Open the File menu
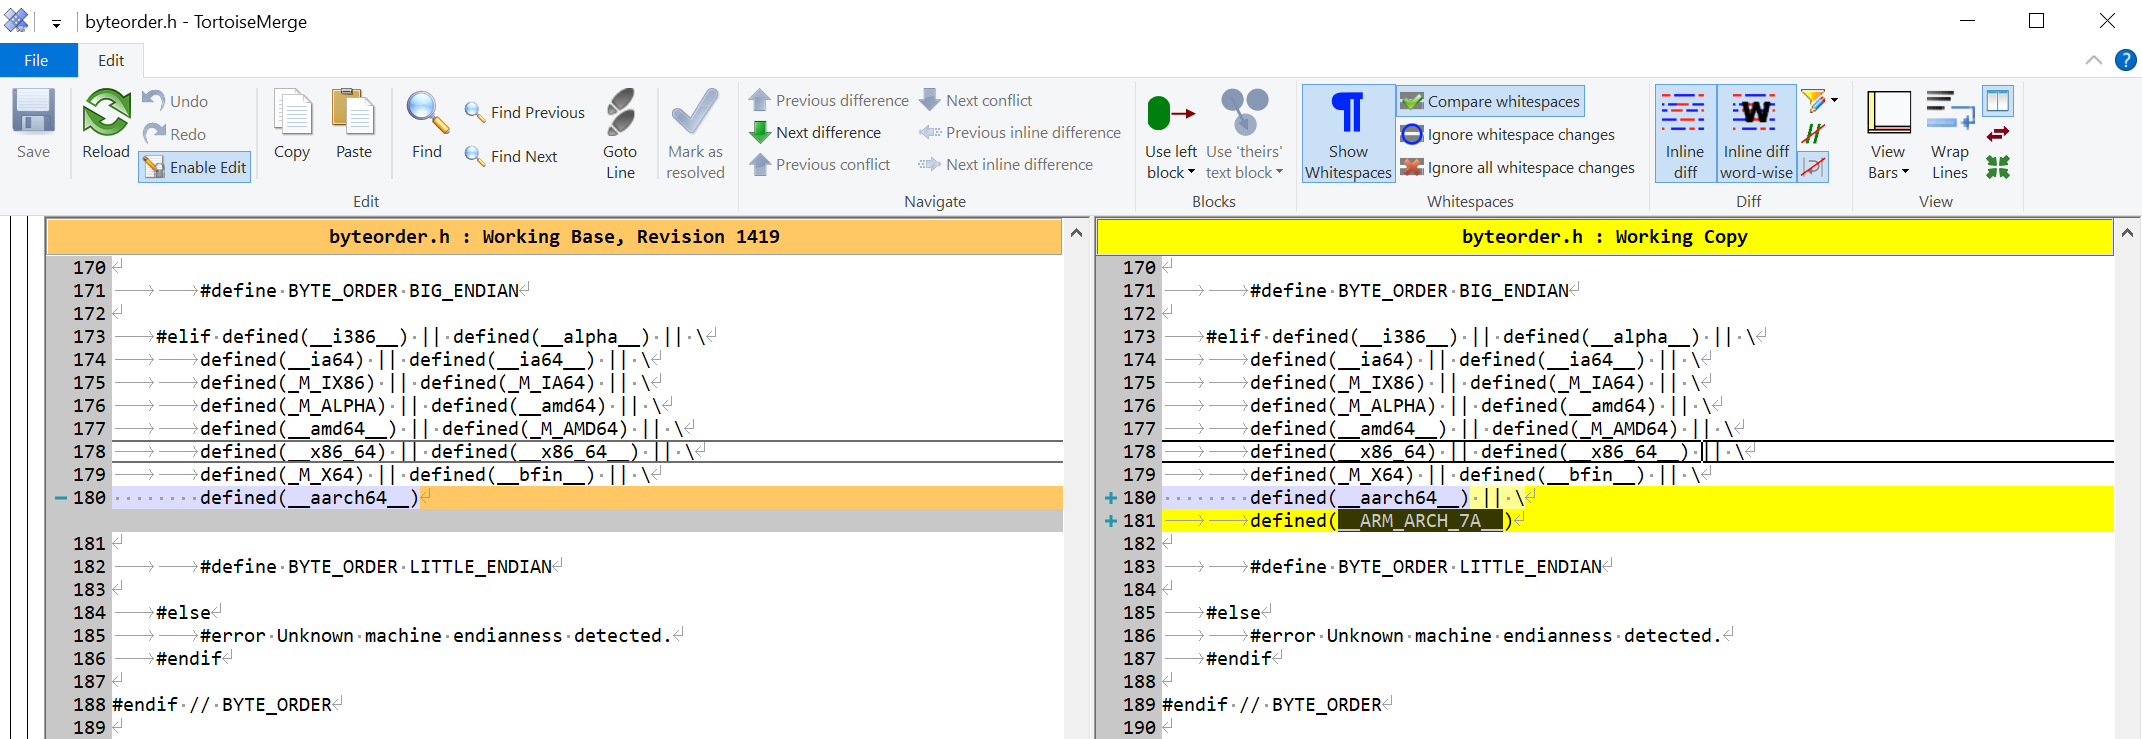The height and width of the screenshot is (739, 2142). [x=37, y=60]
